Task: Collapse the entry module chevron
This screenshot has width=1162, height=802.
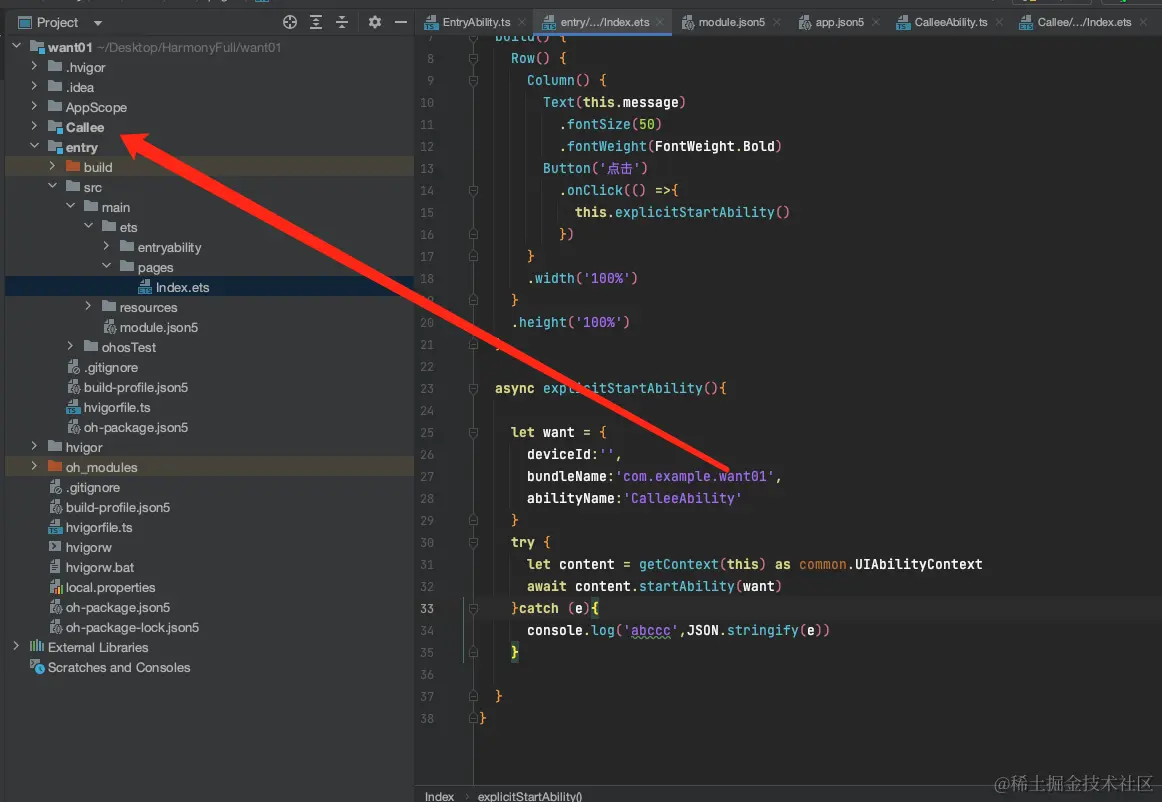Action: [34, 146]
